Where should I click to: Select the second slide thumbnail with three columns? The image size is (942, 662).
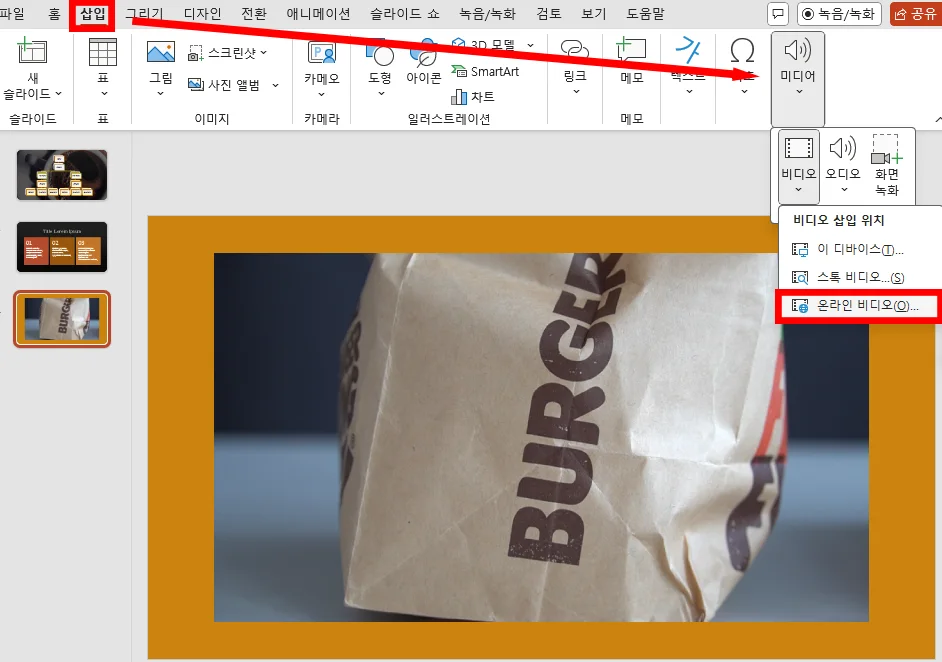(62, 247)
